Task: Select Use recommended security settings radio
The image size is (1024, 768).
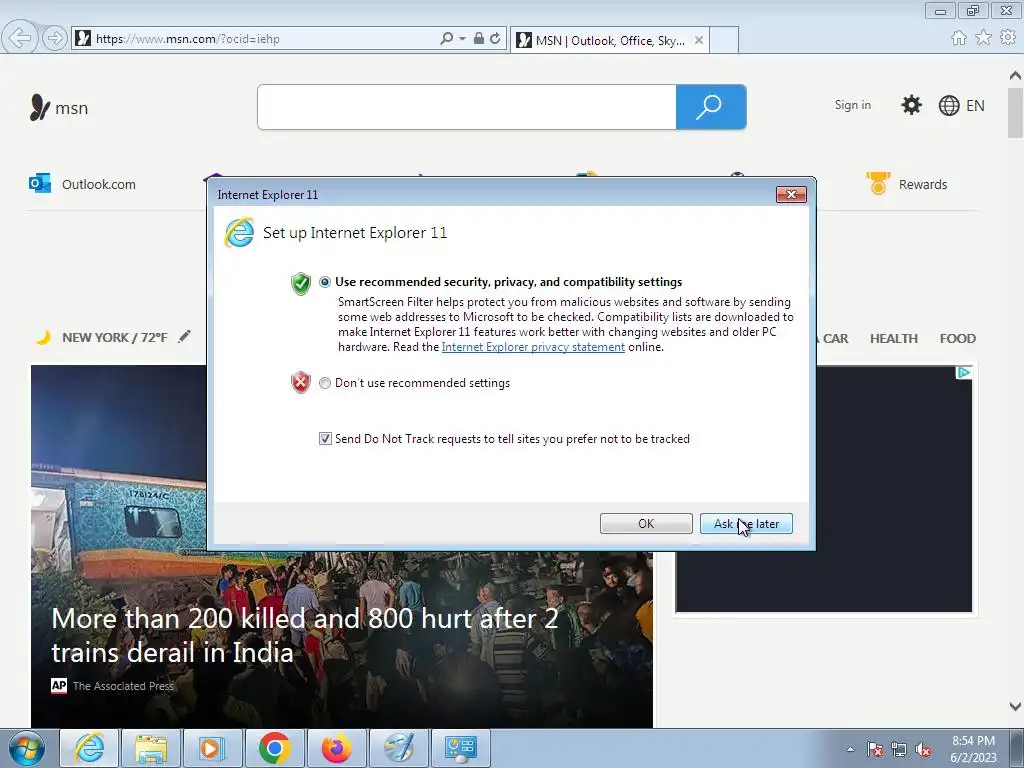Action: click(x=325, y=282)
